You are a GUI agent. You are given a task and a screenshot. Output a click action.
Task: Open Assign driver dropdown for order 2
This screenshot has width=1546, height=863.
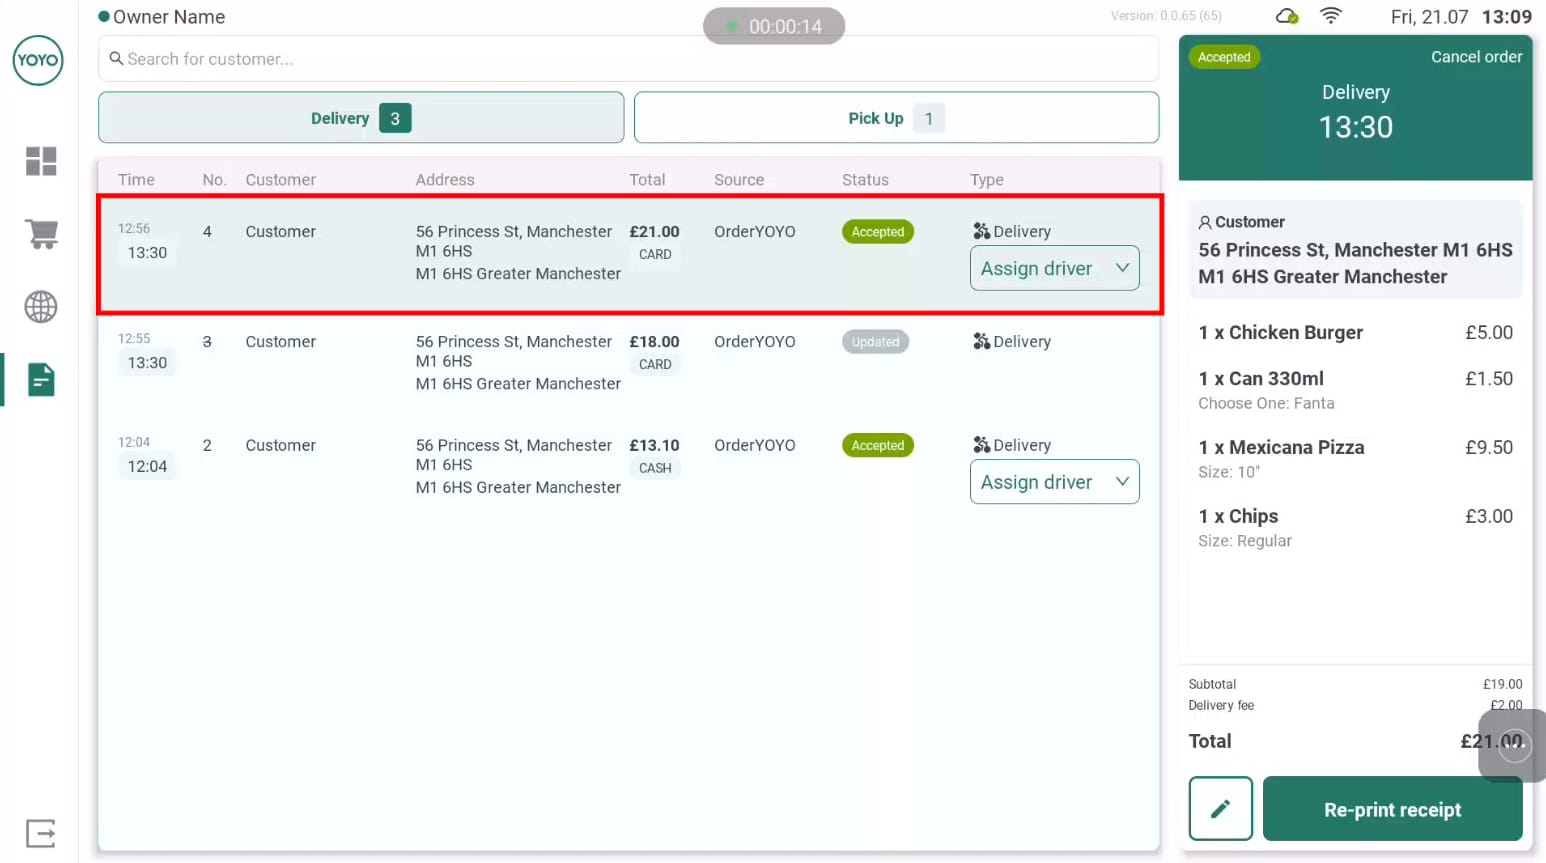1054,481
